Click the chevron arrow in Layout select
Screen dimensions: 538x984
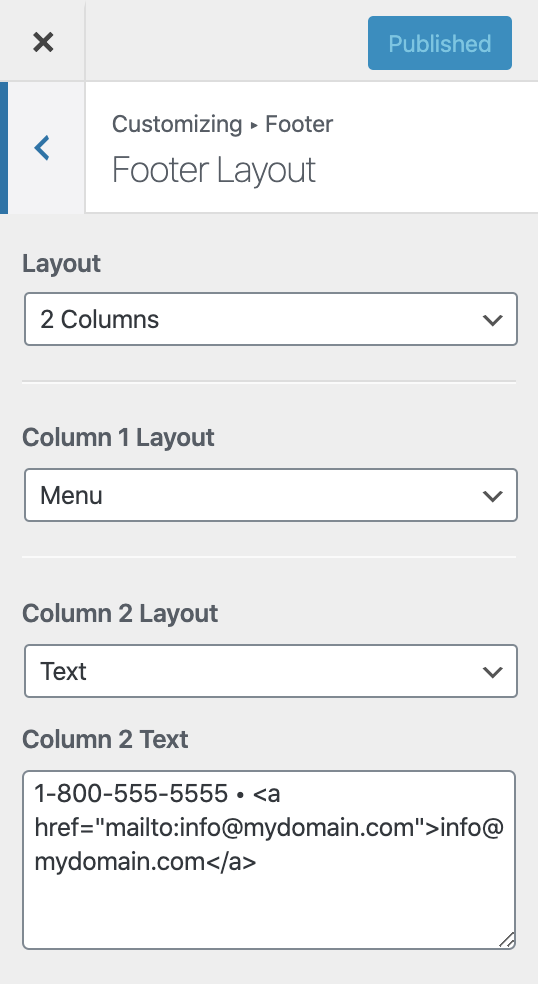(493, 320)
